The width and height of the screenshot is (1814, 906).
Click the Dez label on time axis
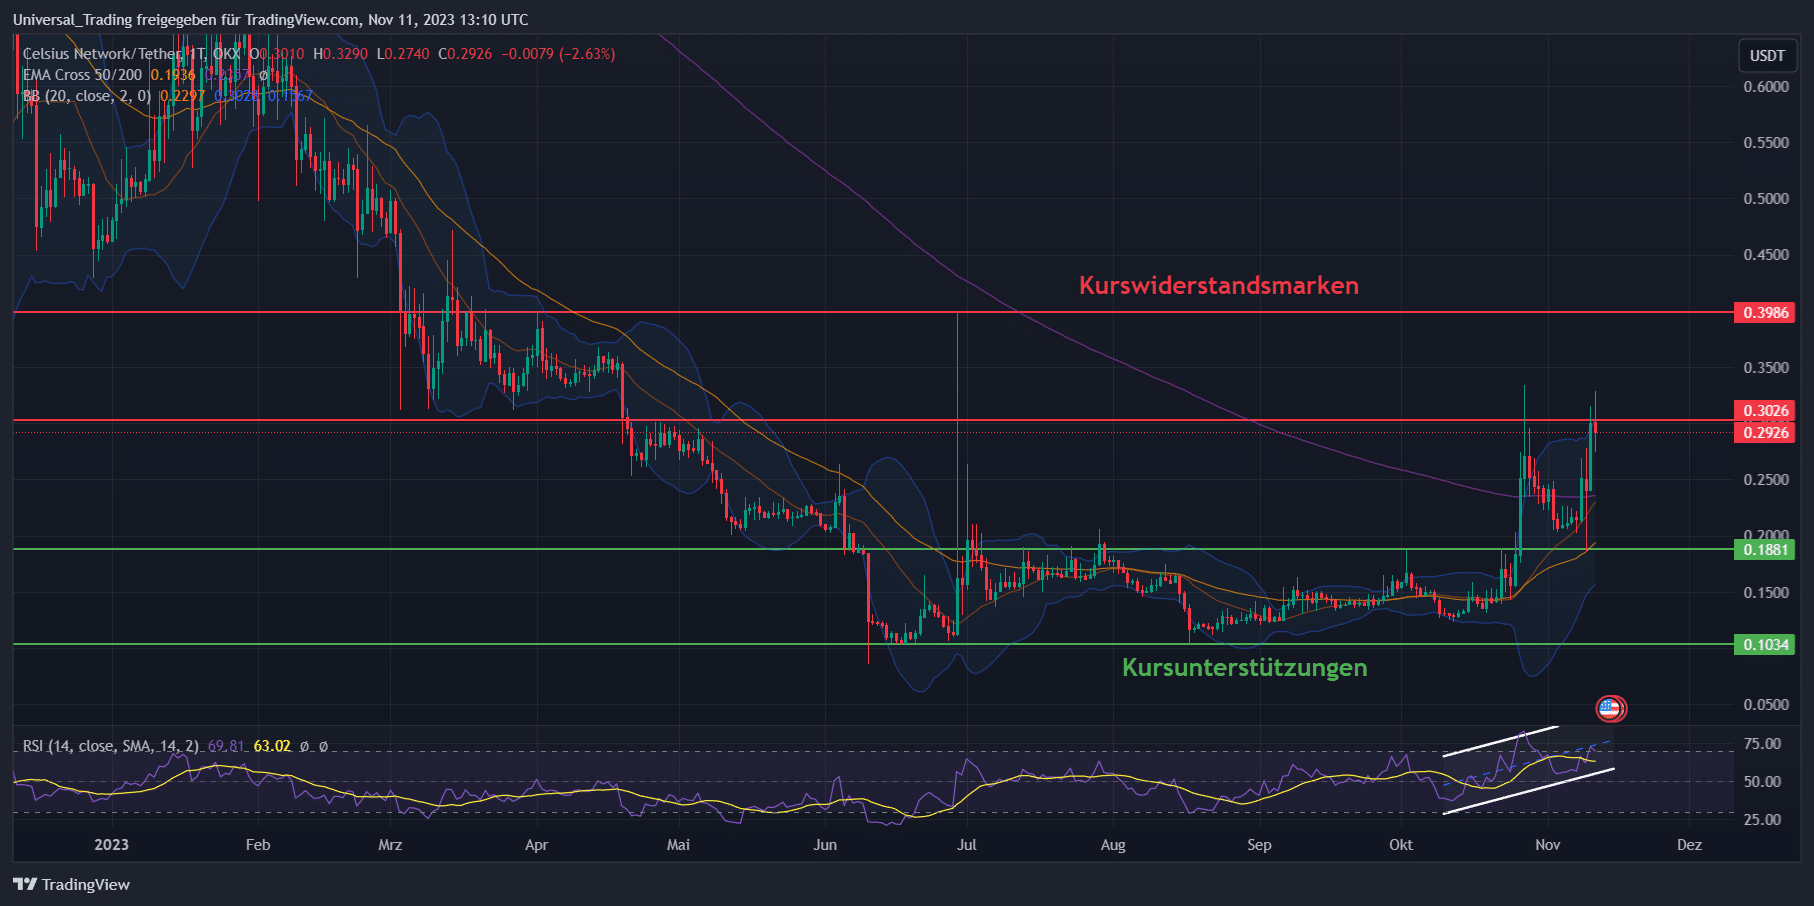pyautogui.click(x=1689, y=845)
